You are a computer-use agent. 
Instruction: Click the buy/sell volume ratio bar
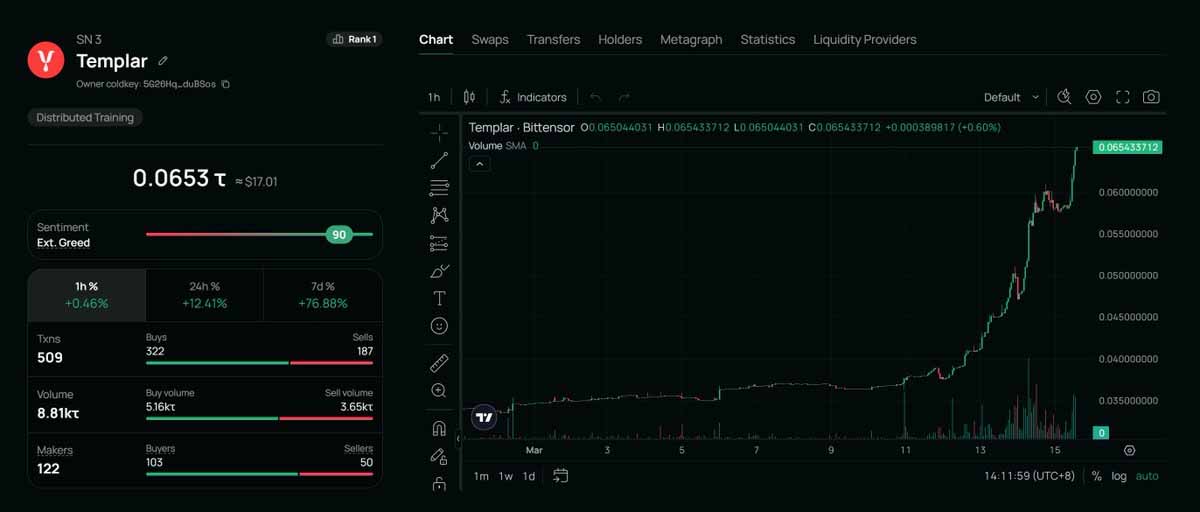coord(259,418)
